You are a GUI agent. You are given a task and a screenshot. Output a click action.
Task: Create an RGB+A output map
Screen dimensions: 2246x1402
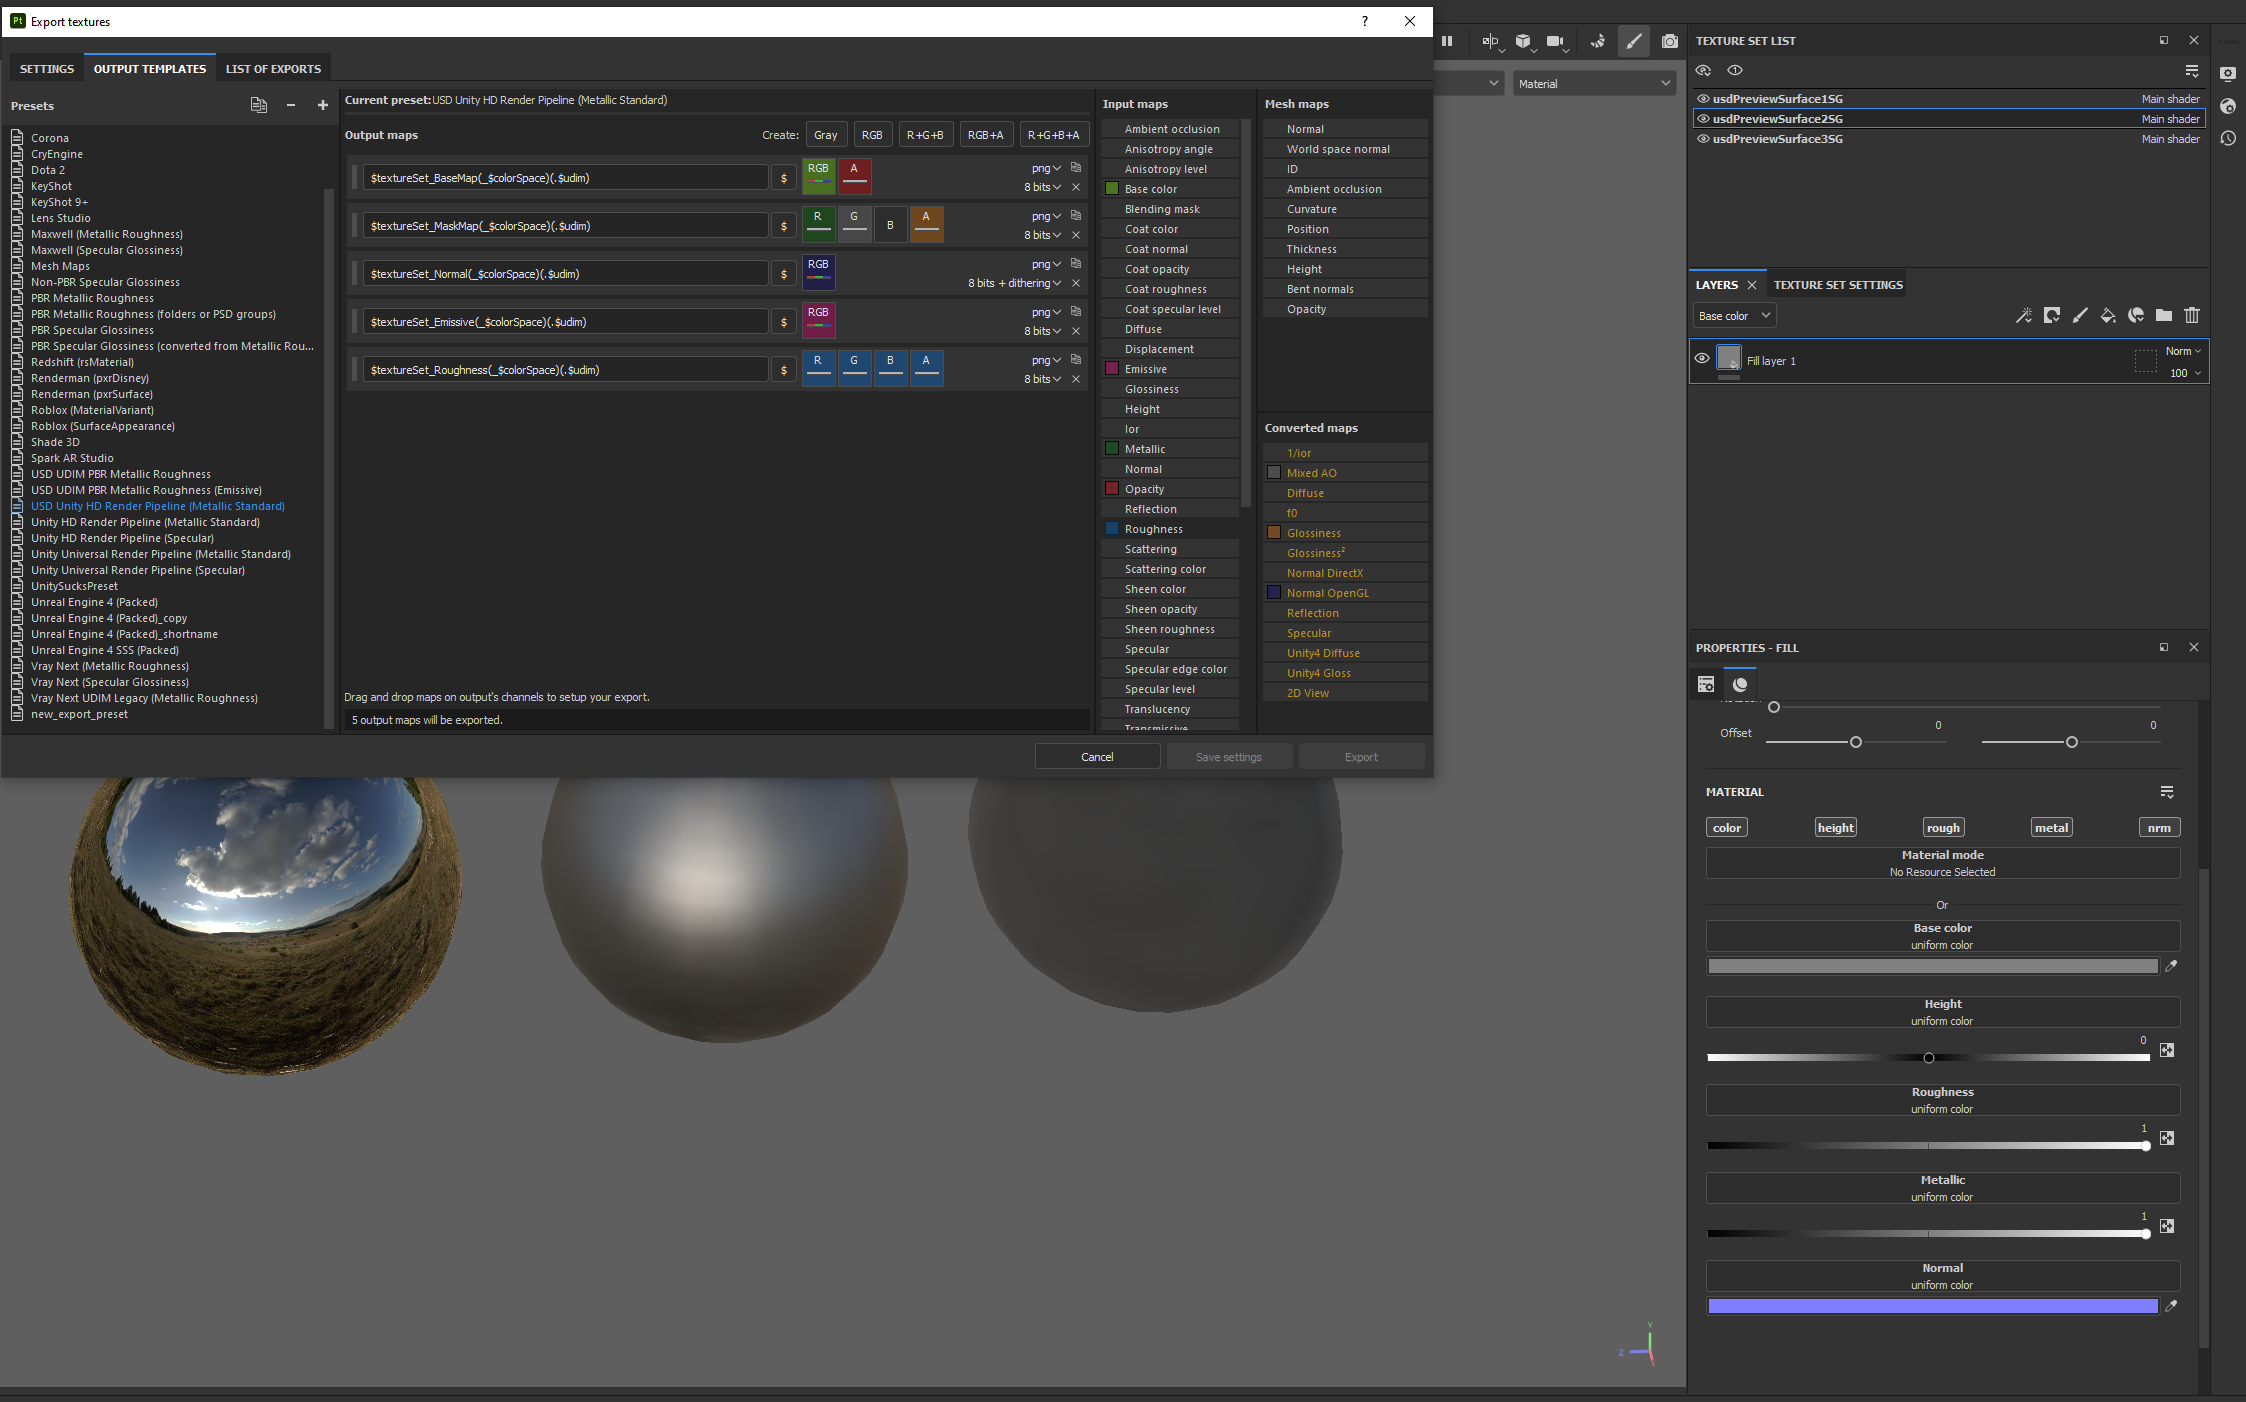tap(985, 135)
